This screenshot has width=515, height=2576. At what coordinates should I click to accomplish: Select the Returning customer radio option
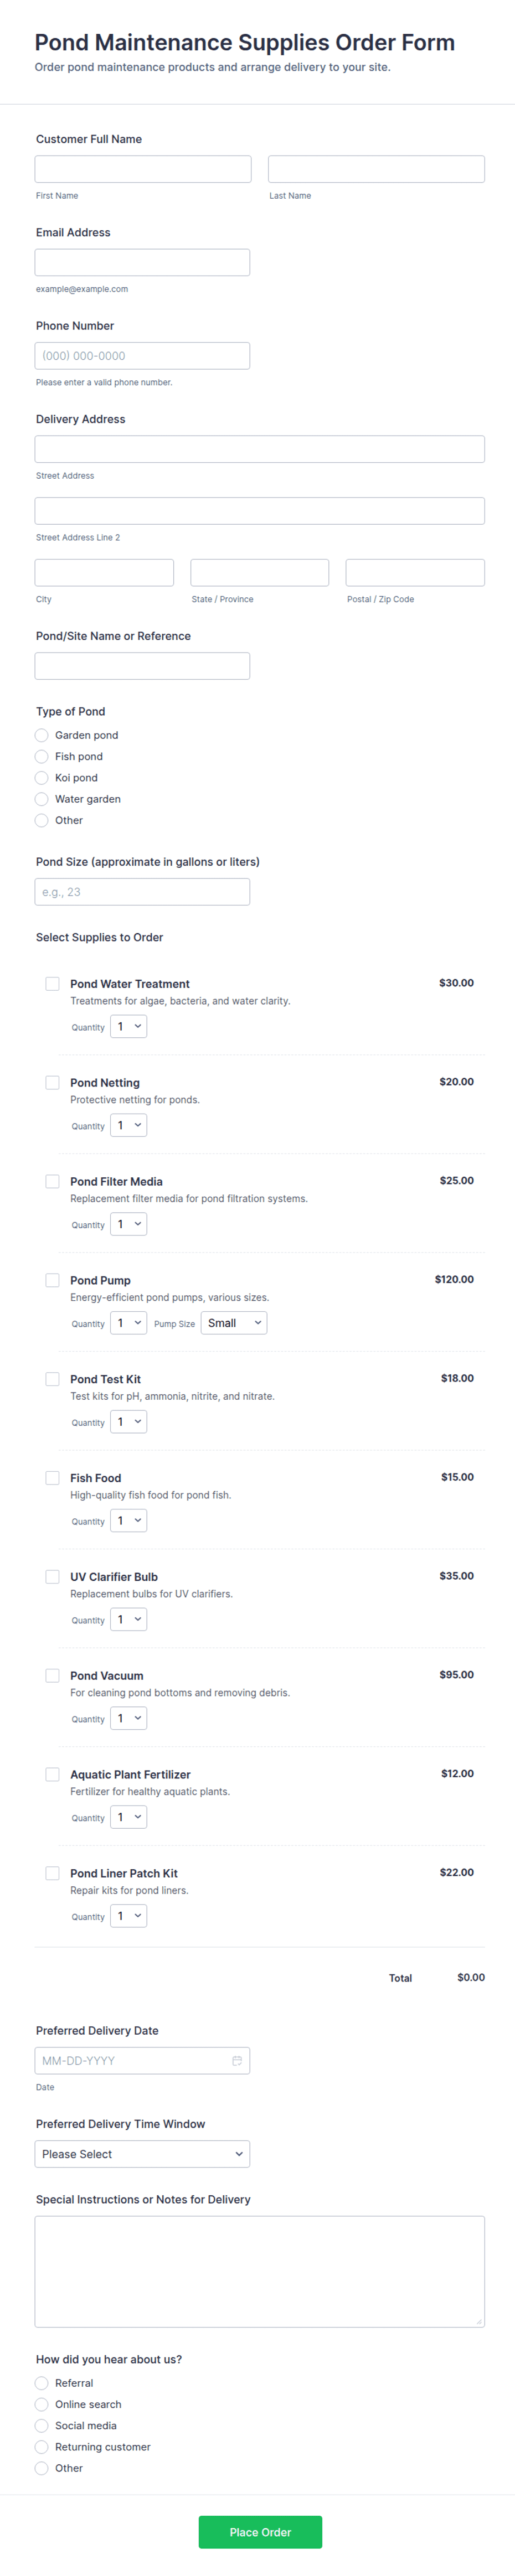42,2446
